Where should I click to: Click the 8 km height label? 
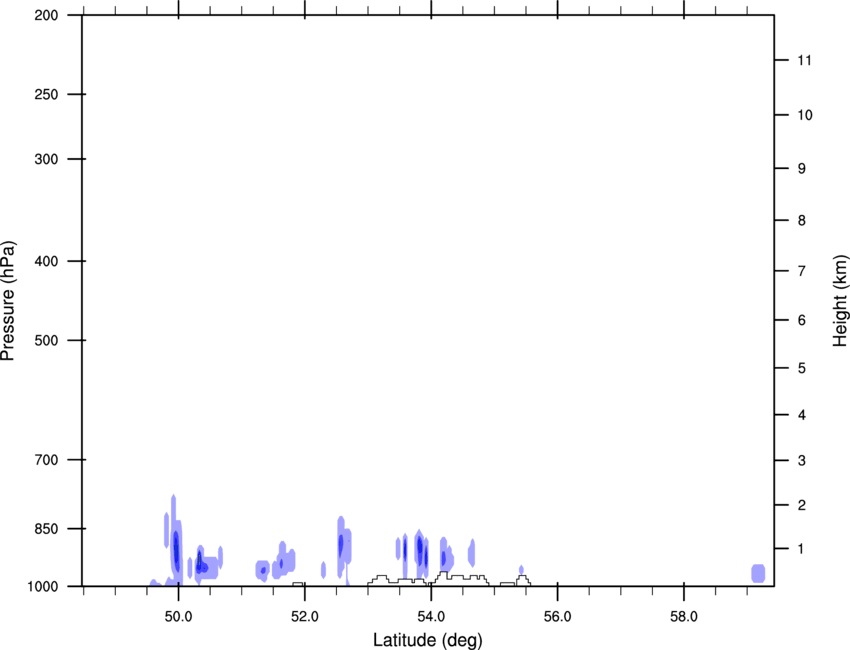(802, 221)
